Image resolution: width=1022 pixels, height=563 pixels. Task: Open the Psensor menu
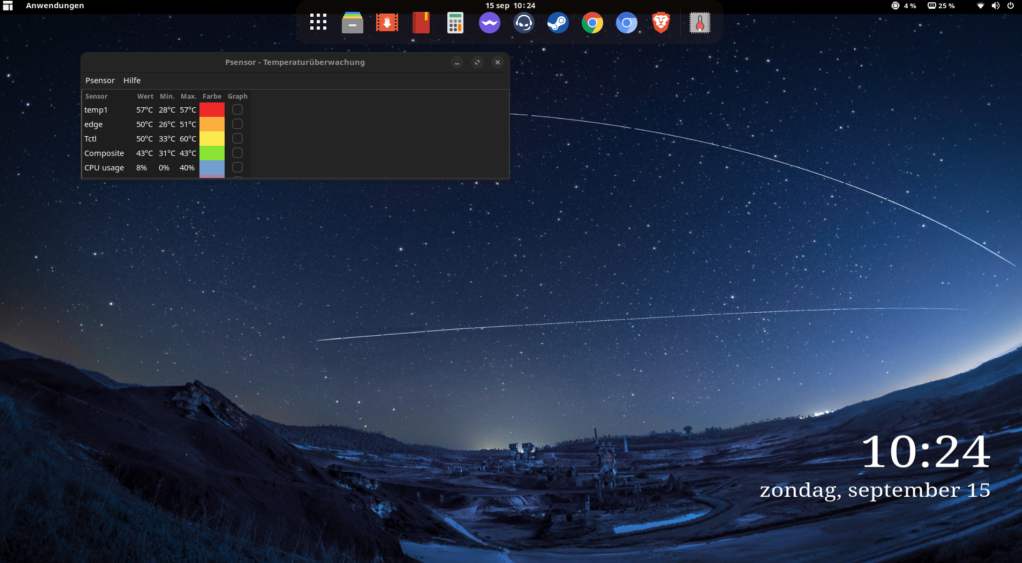[x=100, y=80]
